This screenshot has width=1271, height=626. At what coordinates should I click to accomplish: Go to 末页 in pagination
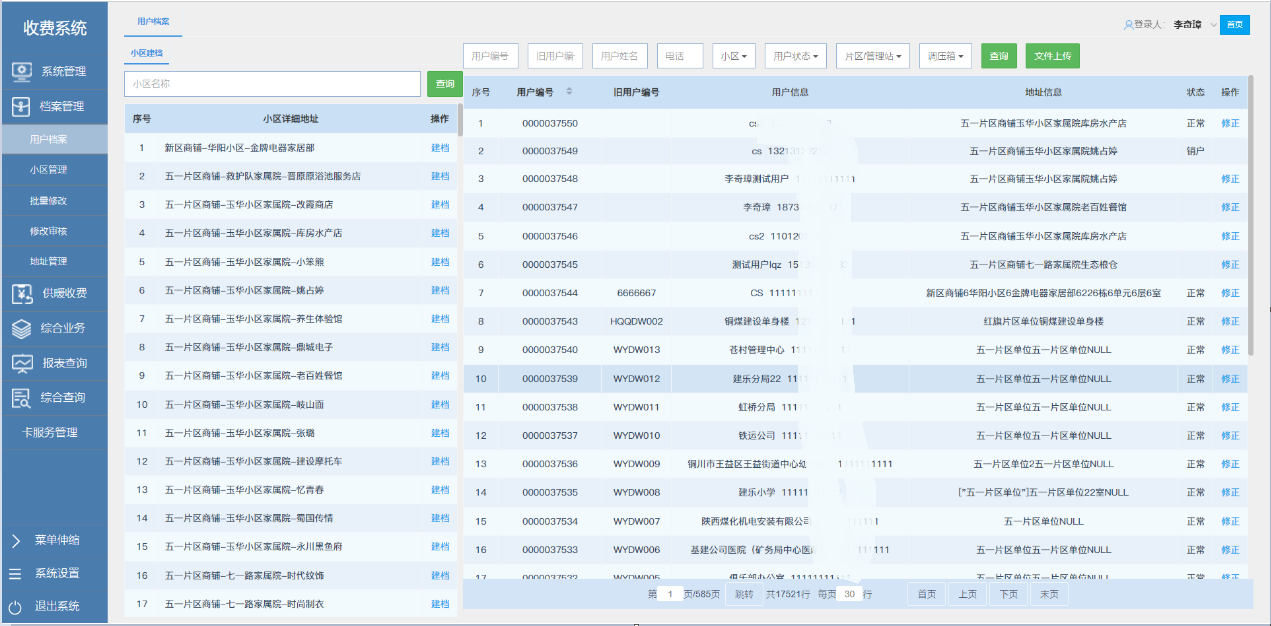coord(1049,594)
